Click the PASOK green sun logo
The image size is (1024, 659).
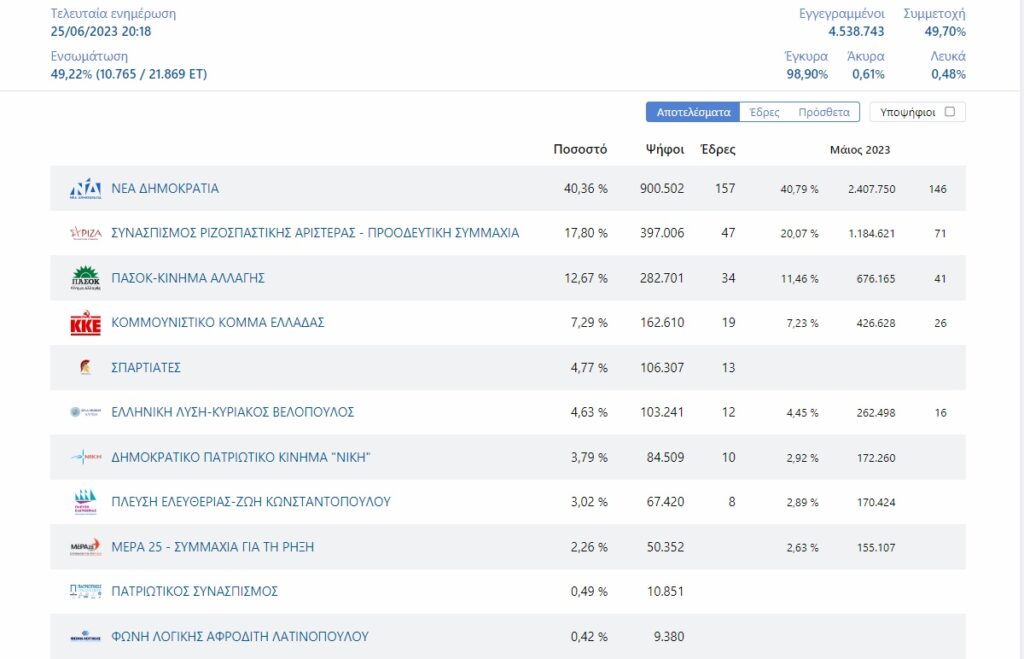(x=86, y=278)
